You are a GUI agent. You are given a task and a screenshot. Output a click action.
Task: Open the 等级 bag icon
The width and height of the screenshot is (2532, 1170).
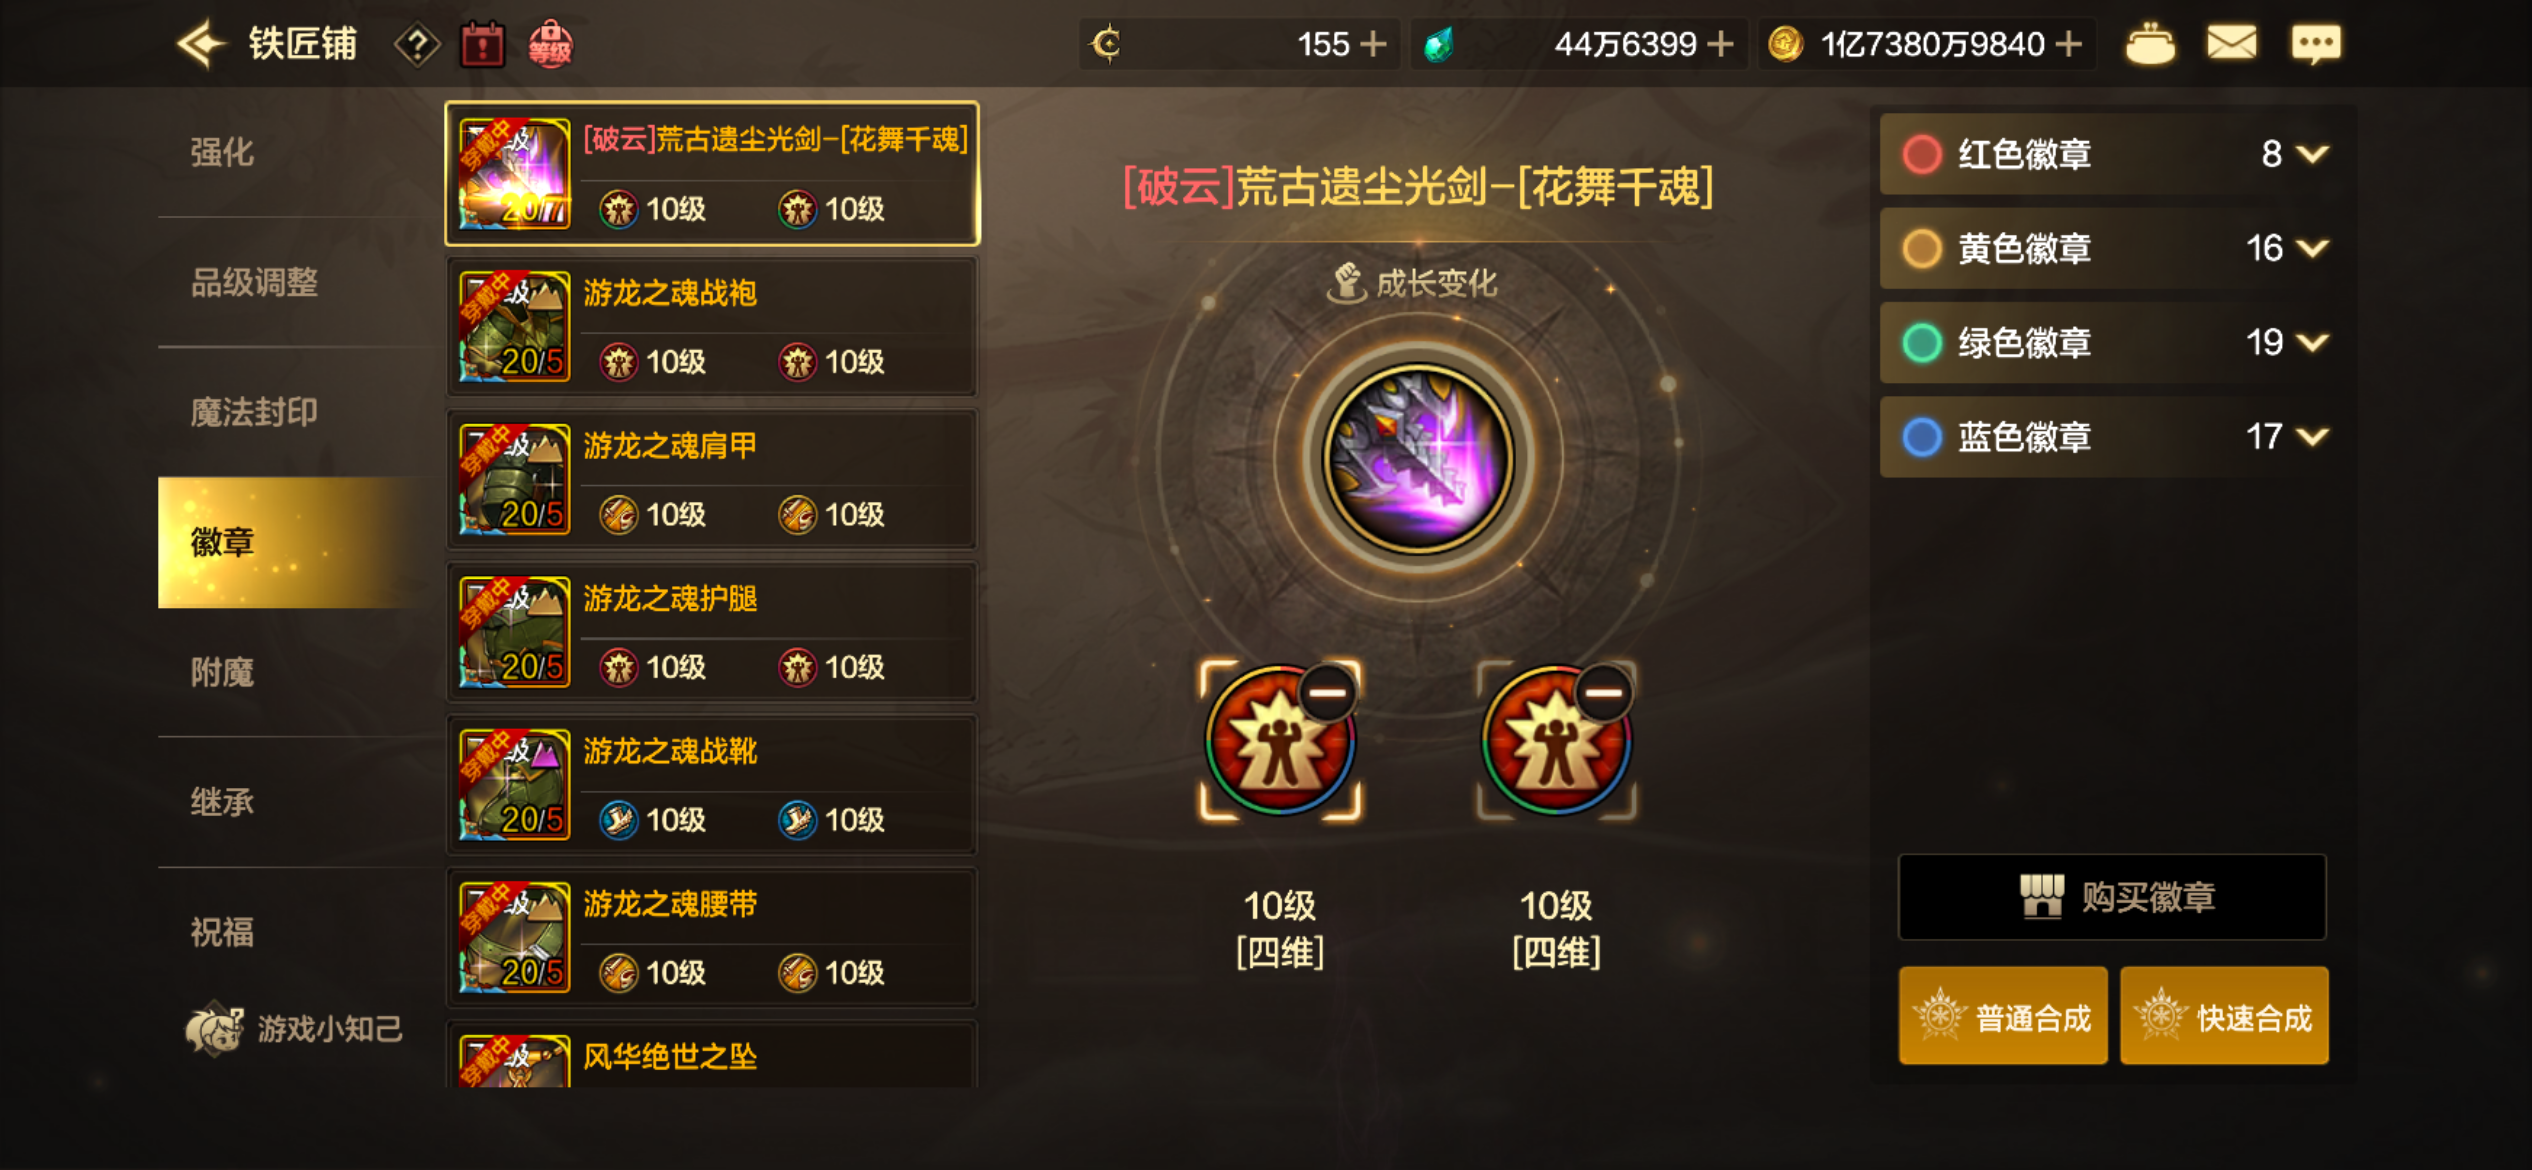click(550, 45)
